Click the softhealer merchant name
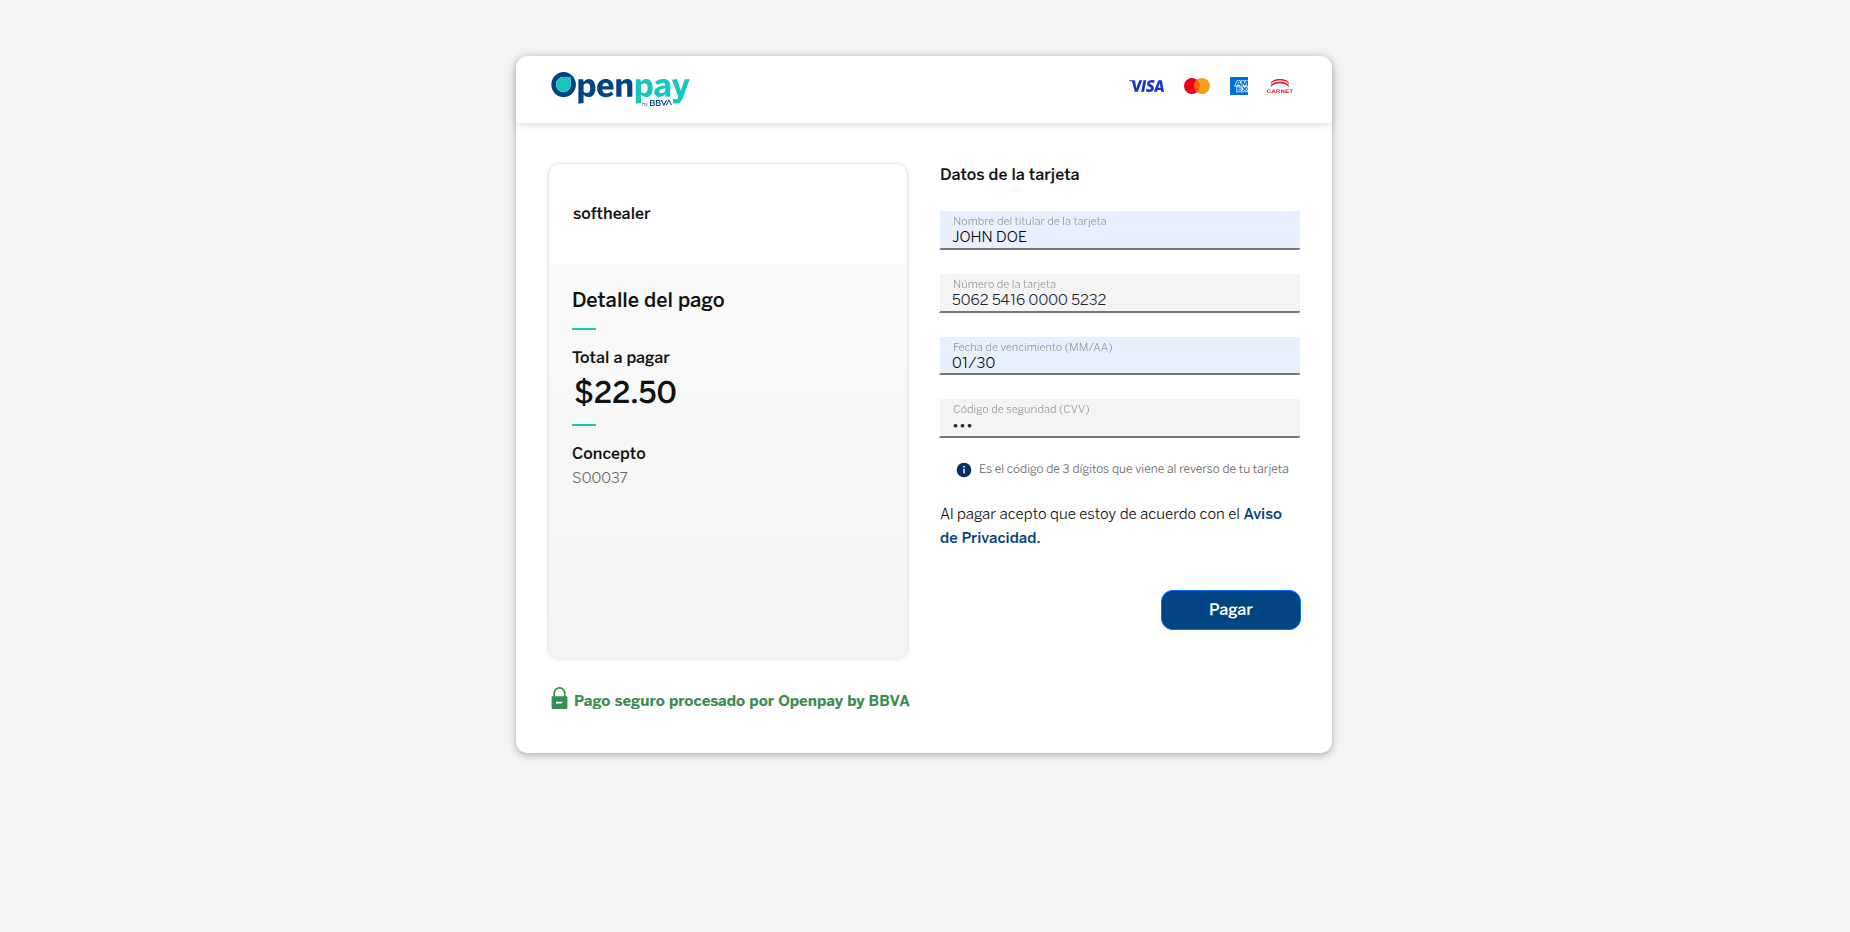 click(x=611, y=214)
